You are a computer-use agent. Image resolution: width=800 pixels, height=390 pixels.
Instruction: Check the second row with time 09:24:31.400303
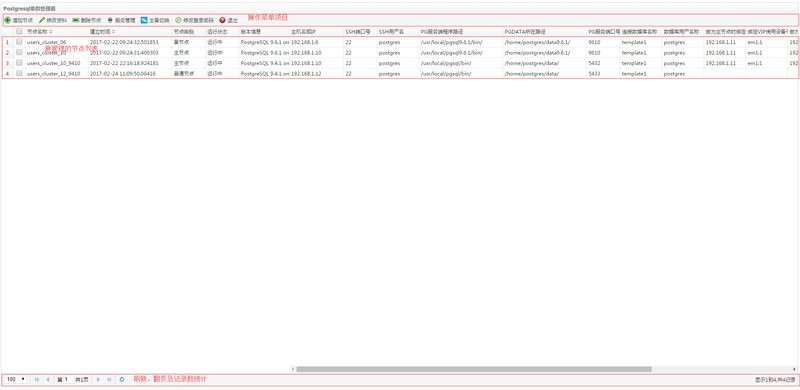(x=19, y=53)
